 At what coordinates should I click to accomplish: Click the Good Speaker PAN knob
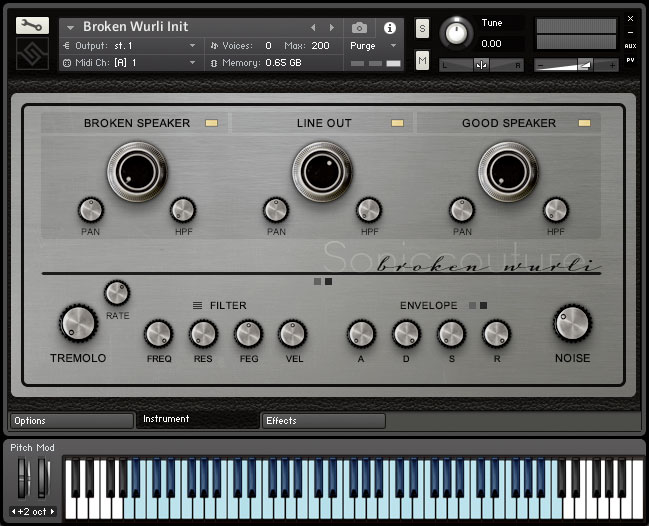pyautogui.click(x=462, y=210)
